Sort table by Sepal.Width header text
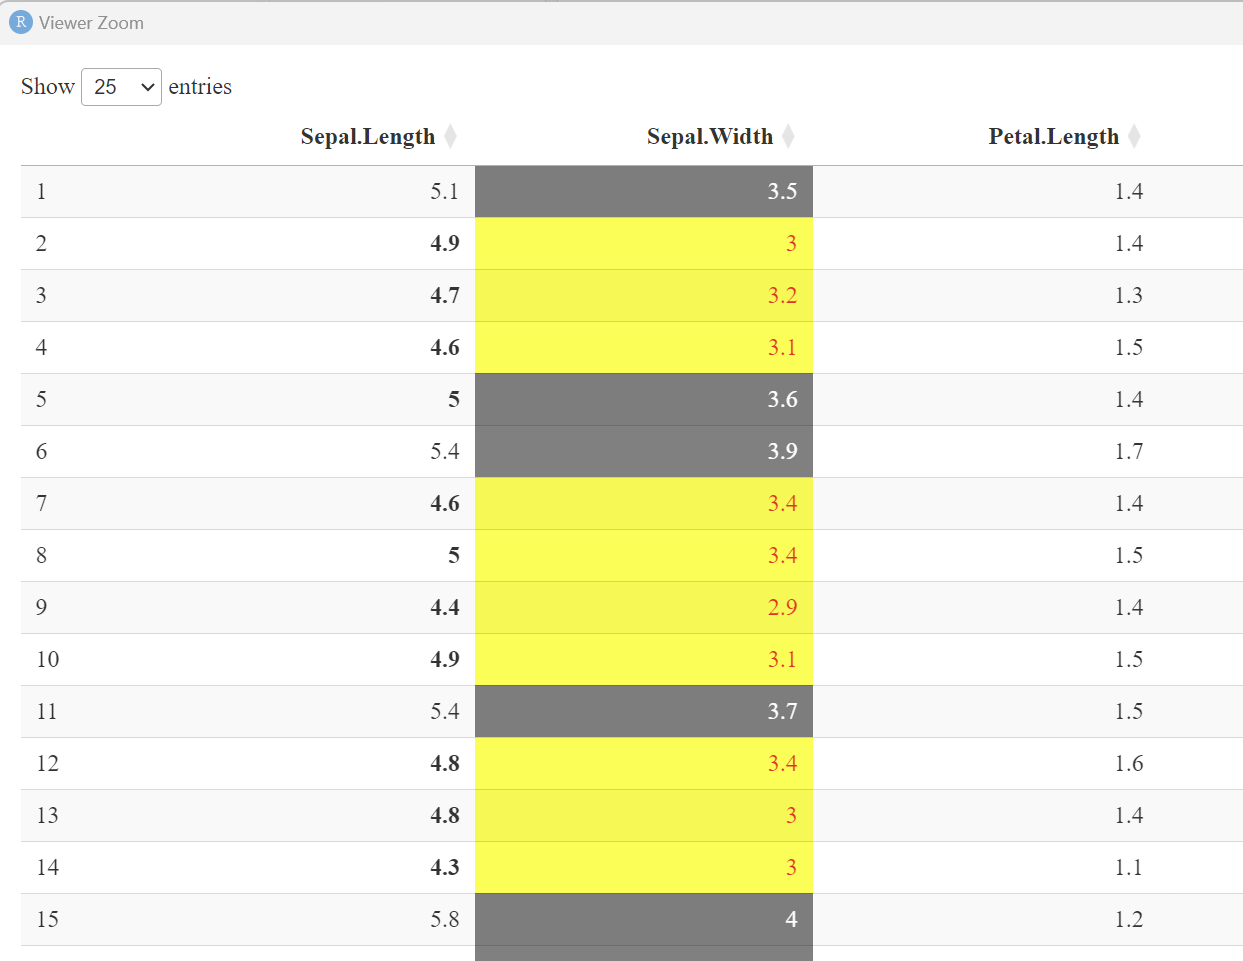Viewport: 1243px width, 961px height. click(x=709, y=137)
